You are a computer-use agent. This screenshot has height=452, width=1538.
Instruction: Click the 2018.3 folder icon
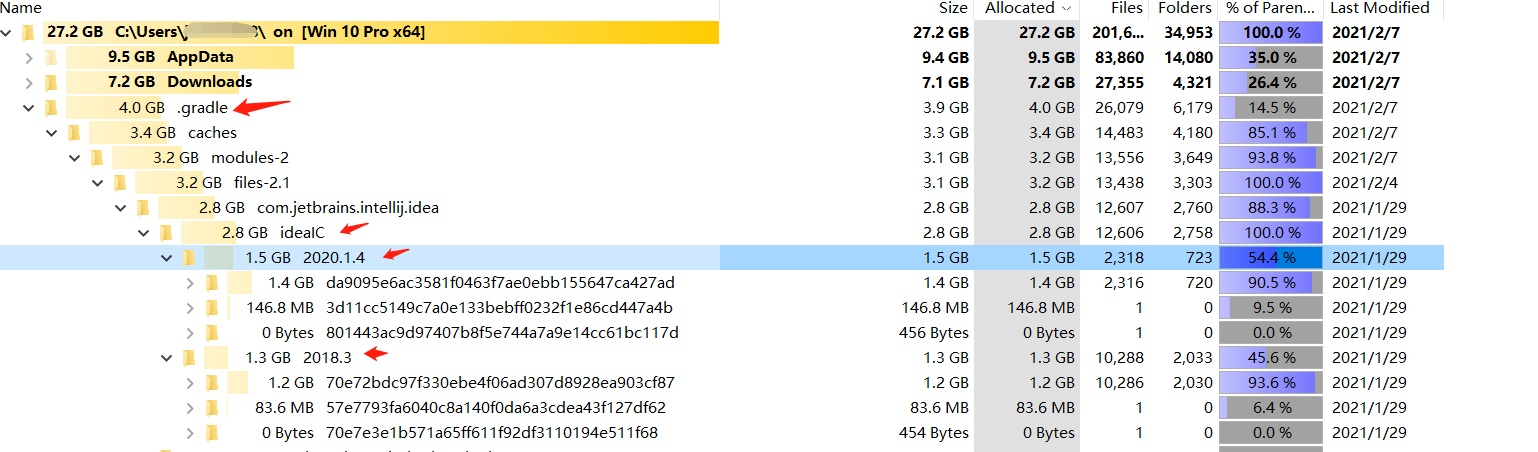(189, 357)
